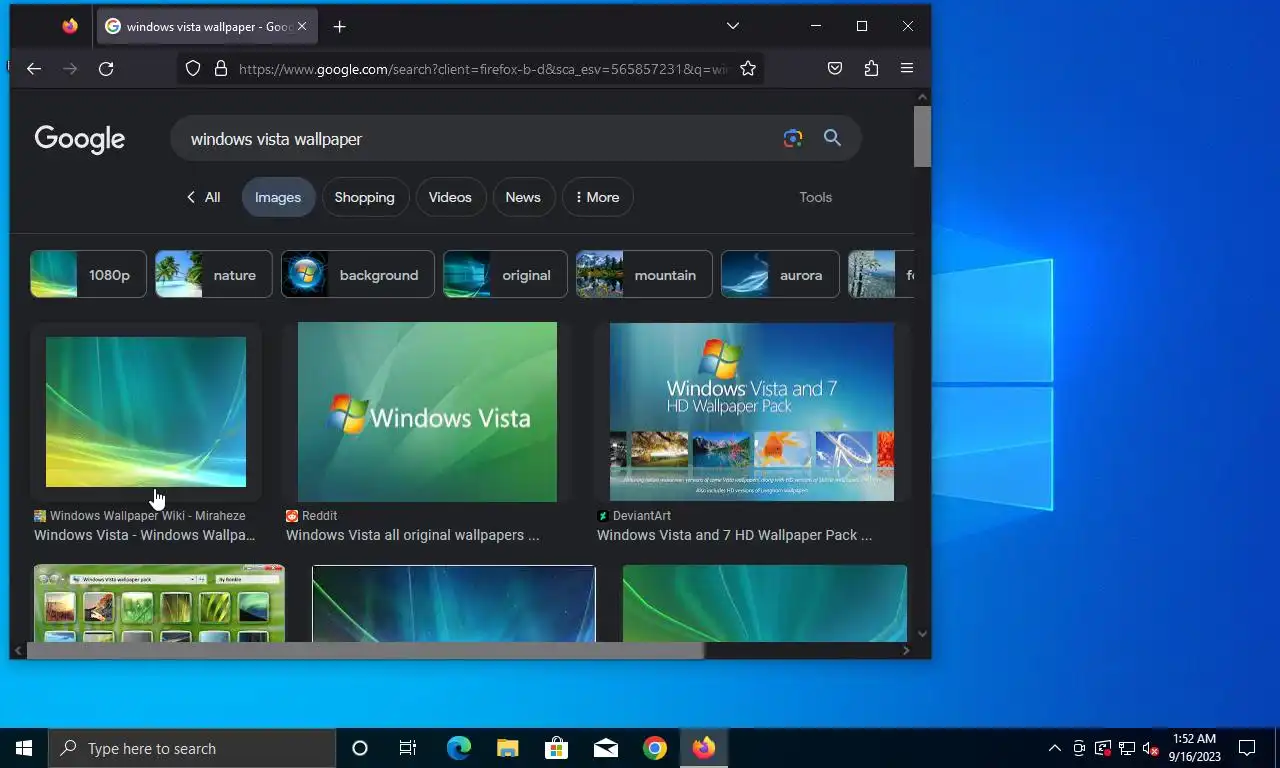The width and height of the screenshot is (1280, 768).
Task: Open the notification center icon
Action: click(1247, 748)
